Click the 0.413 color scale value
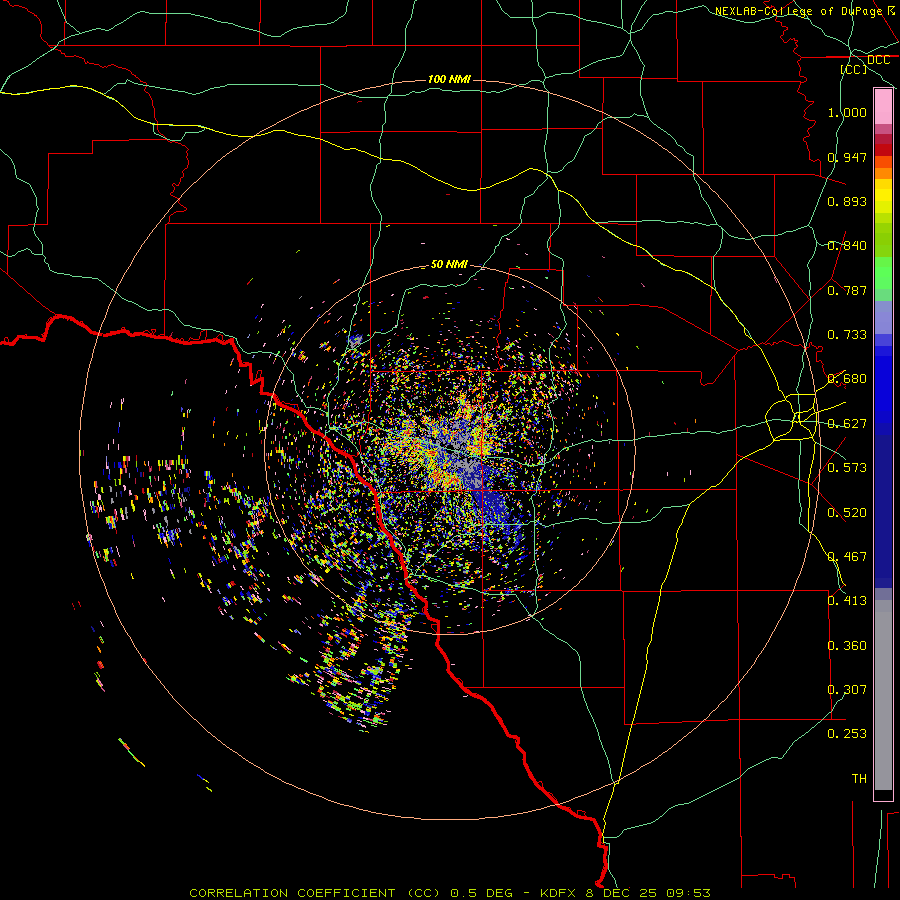 (x=847, y=601)
